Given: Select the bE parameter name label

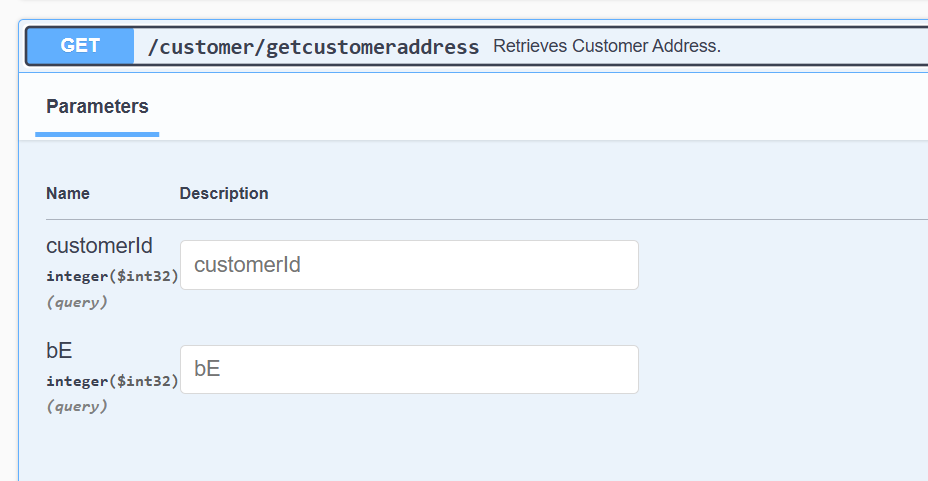Looking at the screenshot, I should tap(59, 350).
